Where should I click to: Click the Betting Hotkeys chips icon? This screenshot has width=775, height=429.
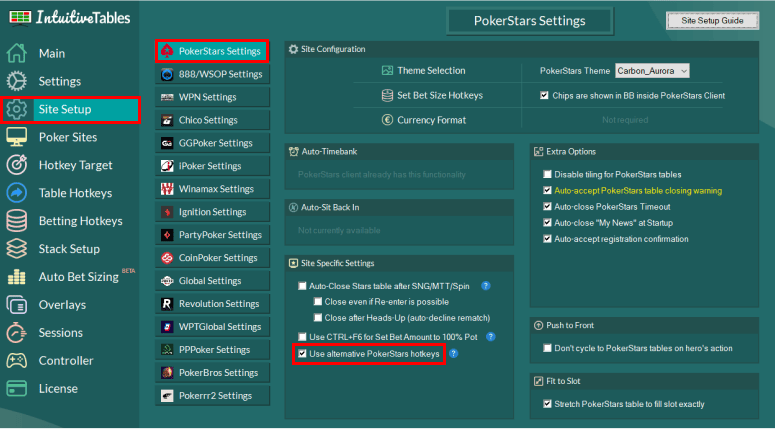17,221
